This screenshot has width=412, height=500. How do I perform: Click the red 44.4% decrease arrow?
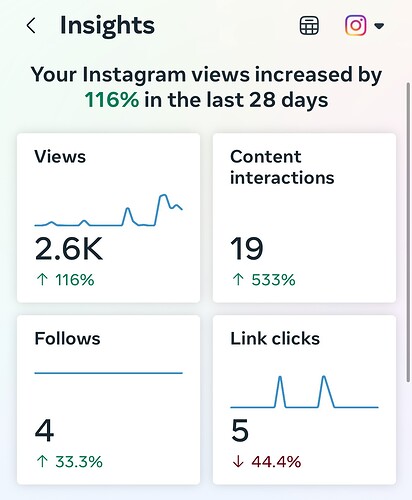(238, 462)
